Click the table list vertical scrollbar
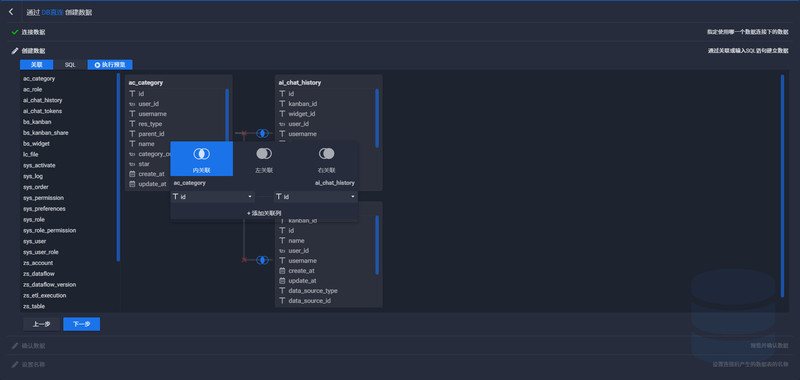800x380 pixels. coord(118,167)
